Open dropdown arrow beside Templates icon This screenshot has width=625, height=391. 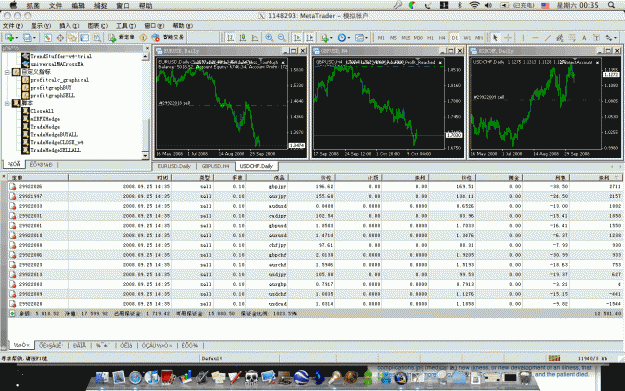(x=367, y=38)
